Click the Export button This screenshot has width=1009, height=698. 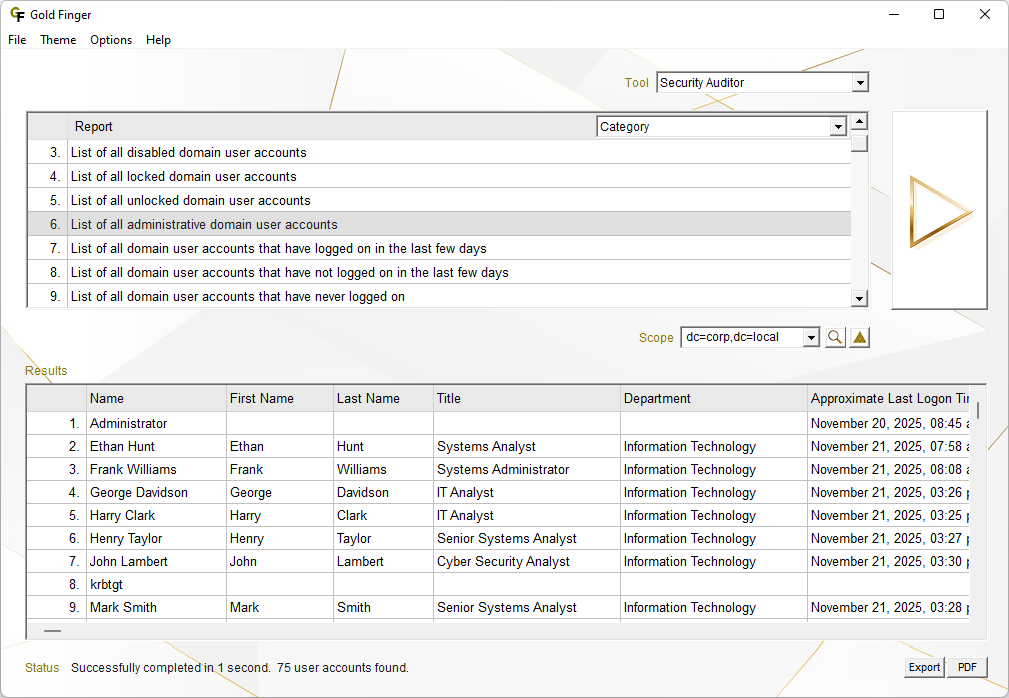(924, 667)
